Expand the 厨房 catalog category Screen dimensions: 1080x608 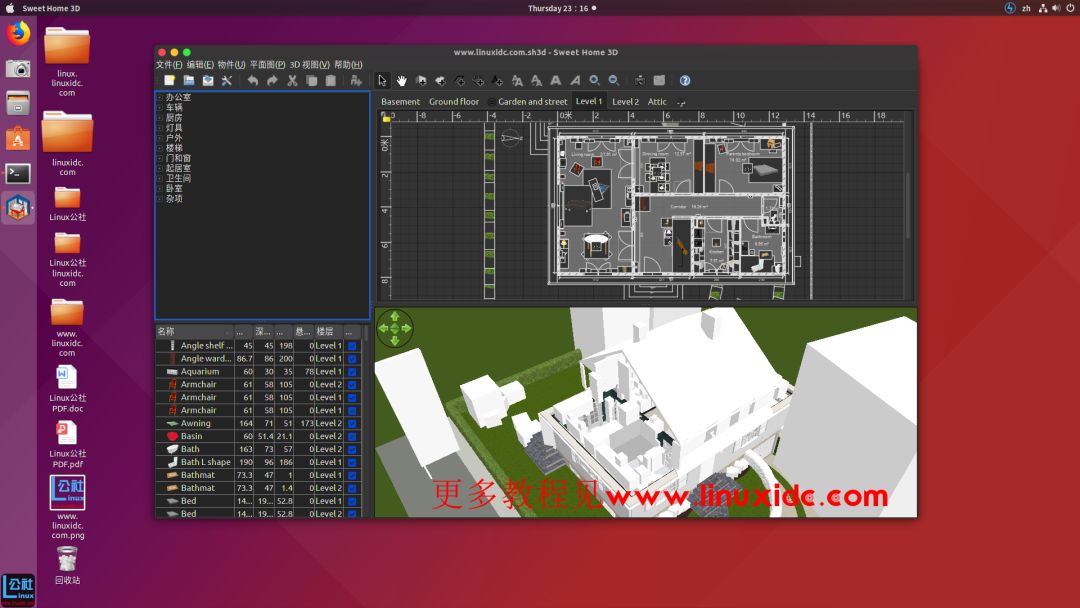point(160,118)
